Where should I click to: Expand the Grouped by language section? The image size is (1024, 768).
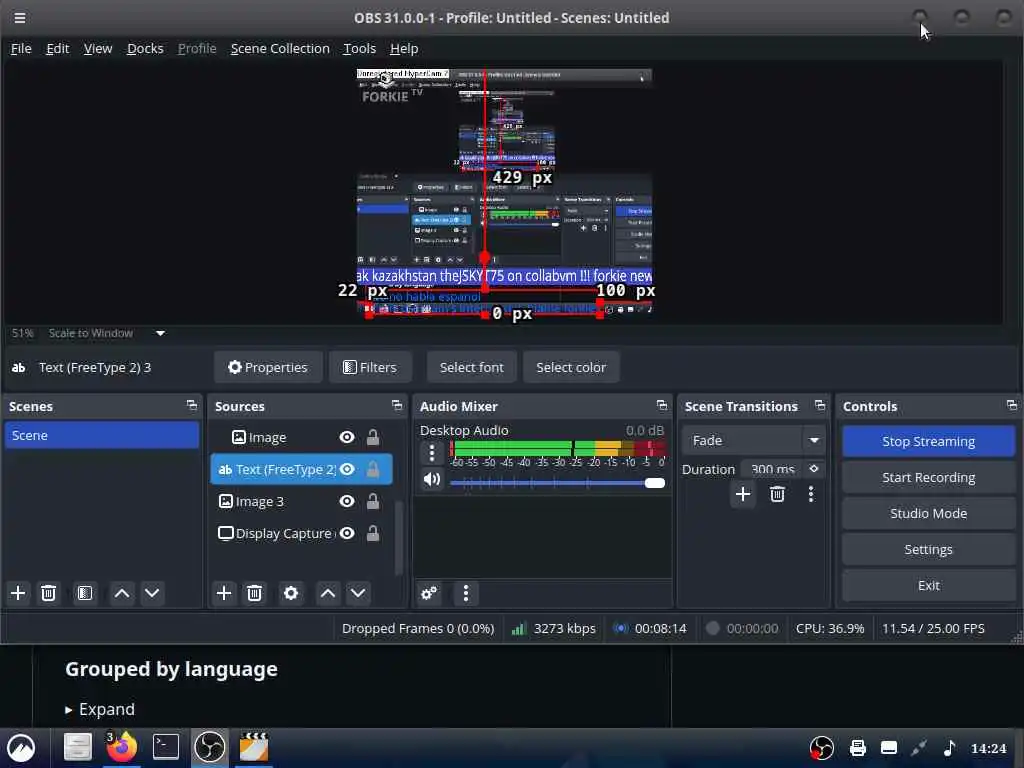point(100,709)
